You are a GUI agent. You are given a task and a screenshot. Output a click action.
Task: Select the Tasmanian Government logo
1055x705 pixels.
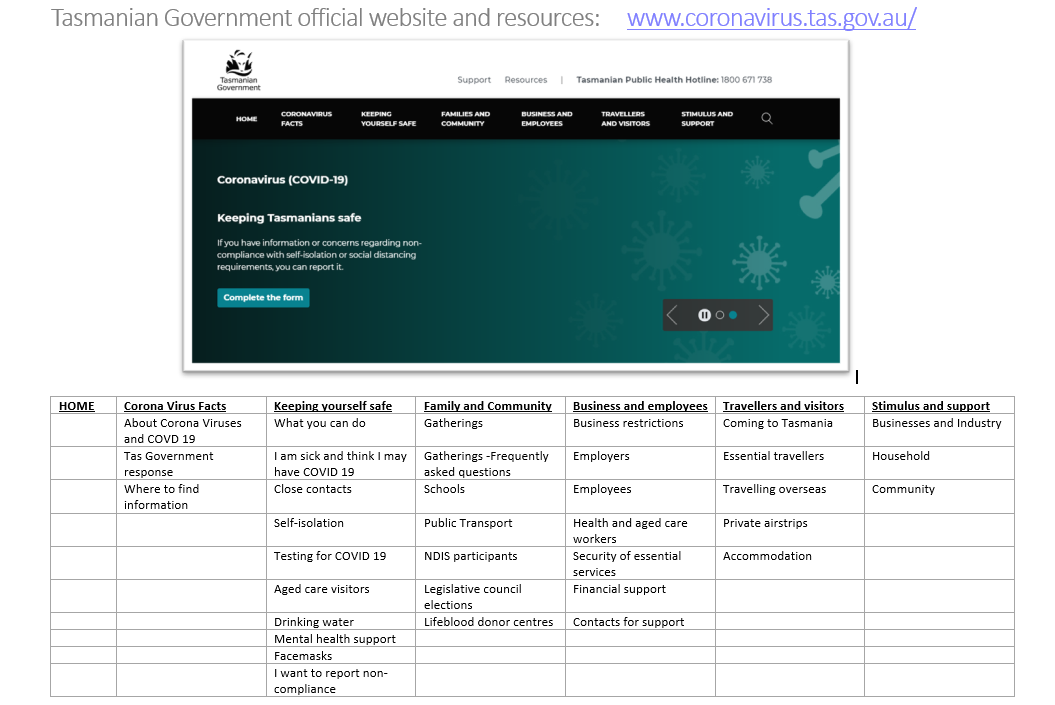tap(237, 70)
